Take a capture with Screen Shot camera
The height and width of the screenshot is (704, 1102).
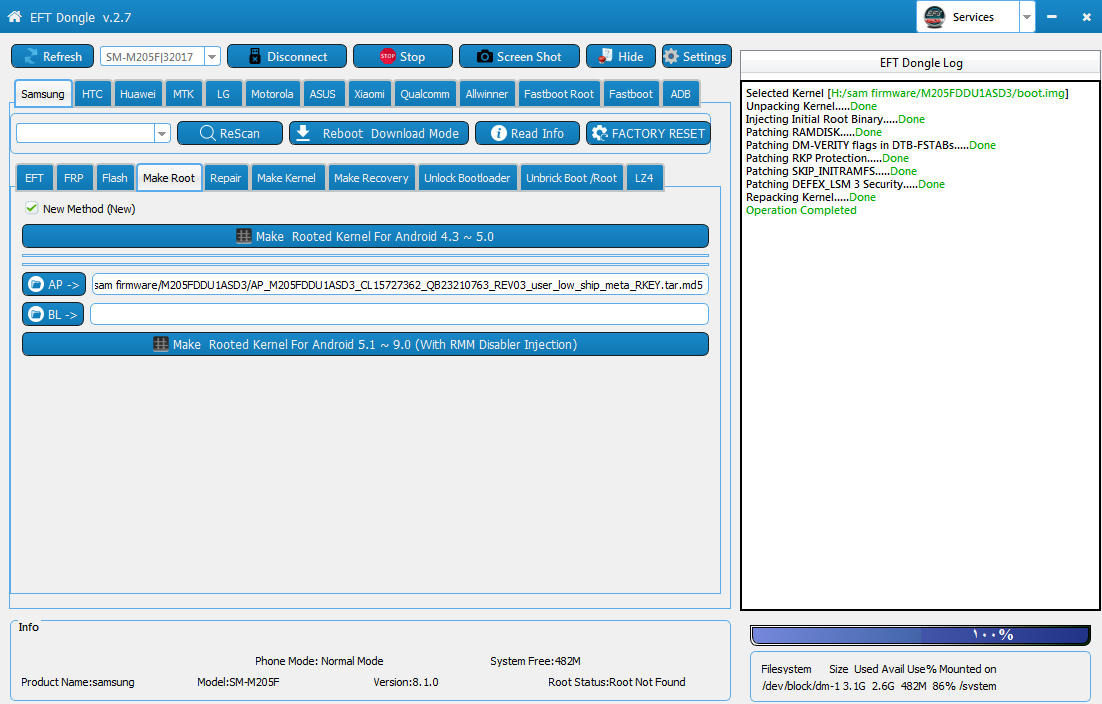(484, 56)
